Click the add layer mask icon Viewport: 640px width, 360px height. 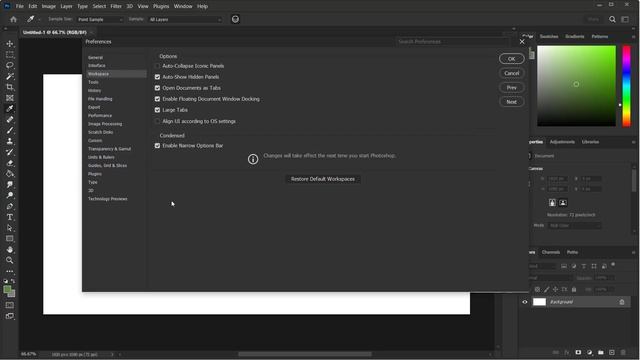pyautogui.click(x=578, y=352)
